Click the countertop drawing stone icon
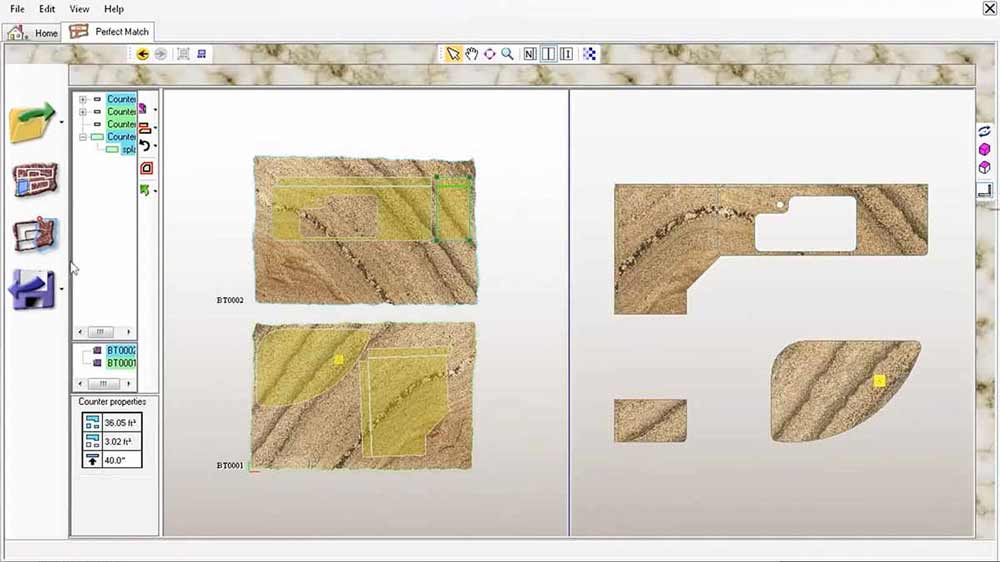The image size is (1000, 562). [x=35, y=234]
